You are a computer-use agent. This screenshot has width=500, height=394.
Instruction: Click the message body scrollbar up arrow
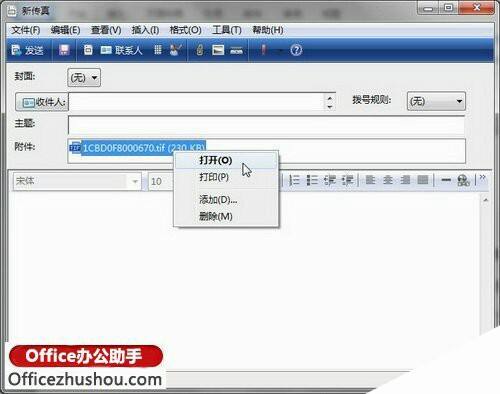pyautogui.click(x=486, y=200)
